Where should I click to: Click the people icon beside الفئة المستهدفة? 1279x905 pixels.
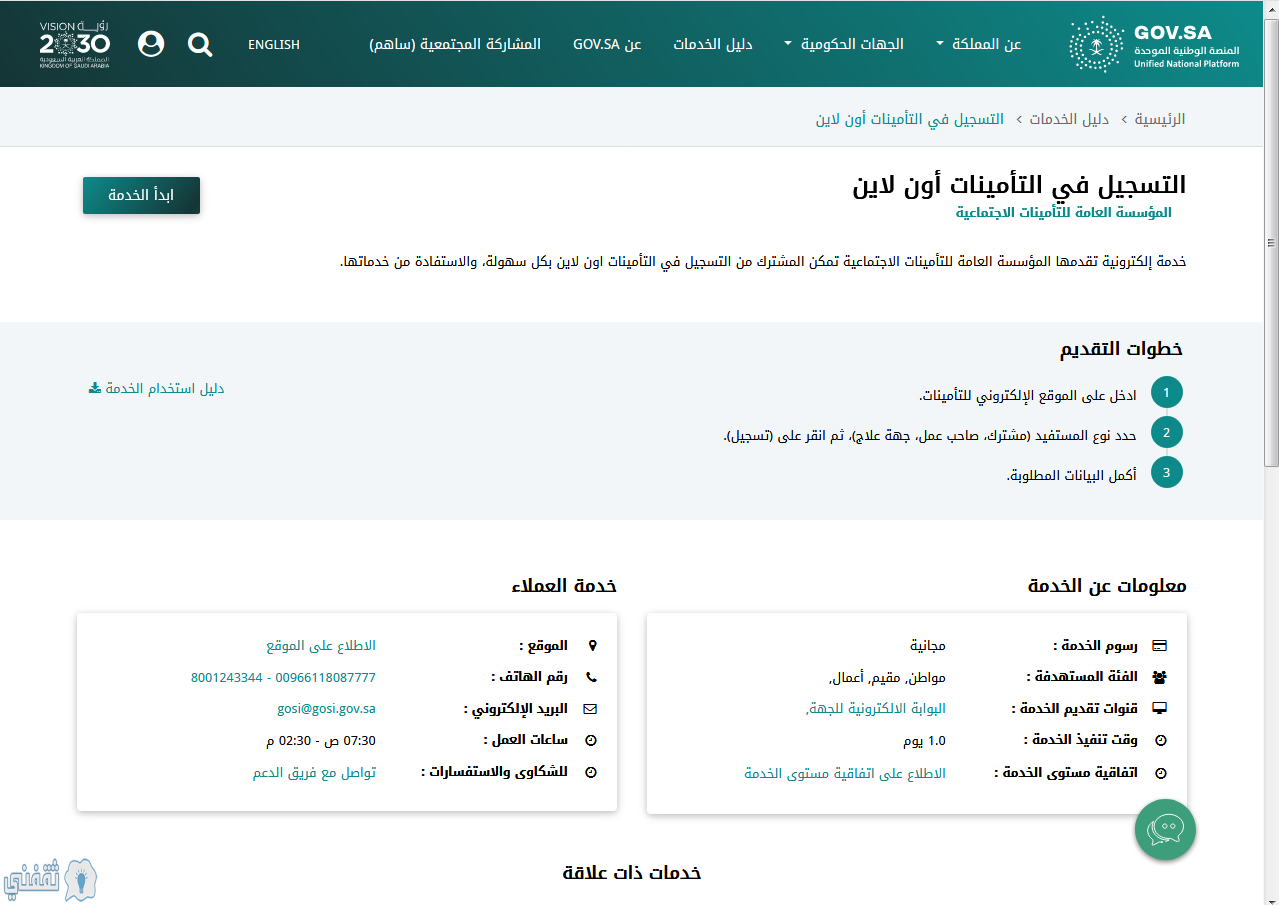[1160, 677]
